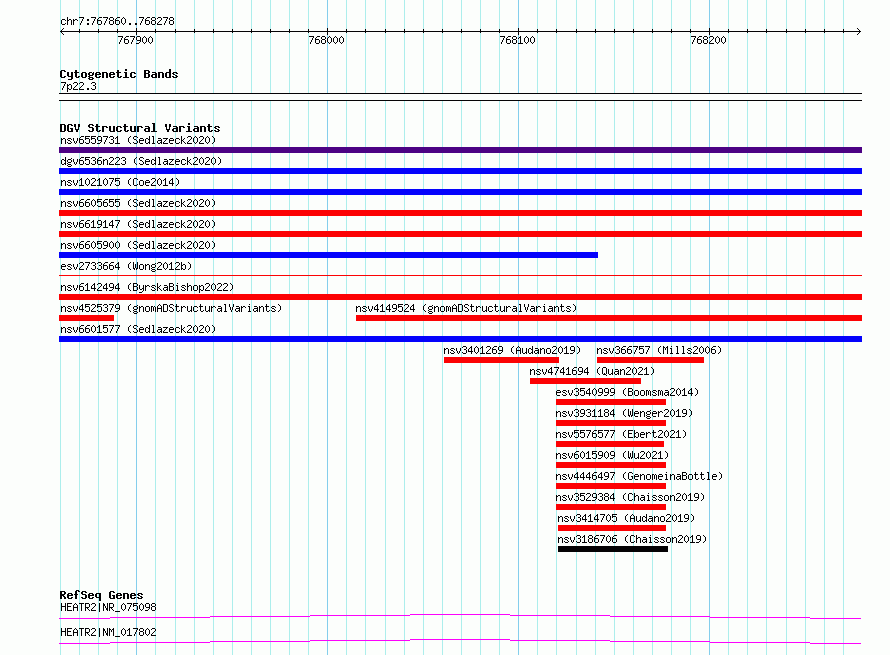The height and width of the screenshot is (655, 890).
Task: Click nsv4741694 (Quan2021) label
Action: coord(592,371)
